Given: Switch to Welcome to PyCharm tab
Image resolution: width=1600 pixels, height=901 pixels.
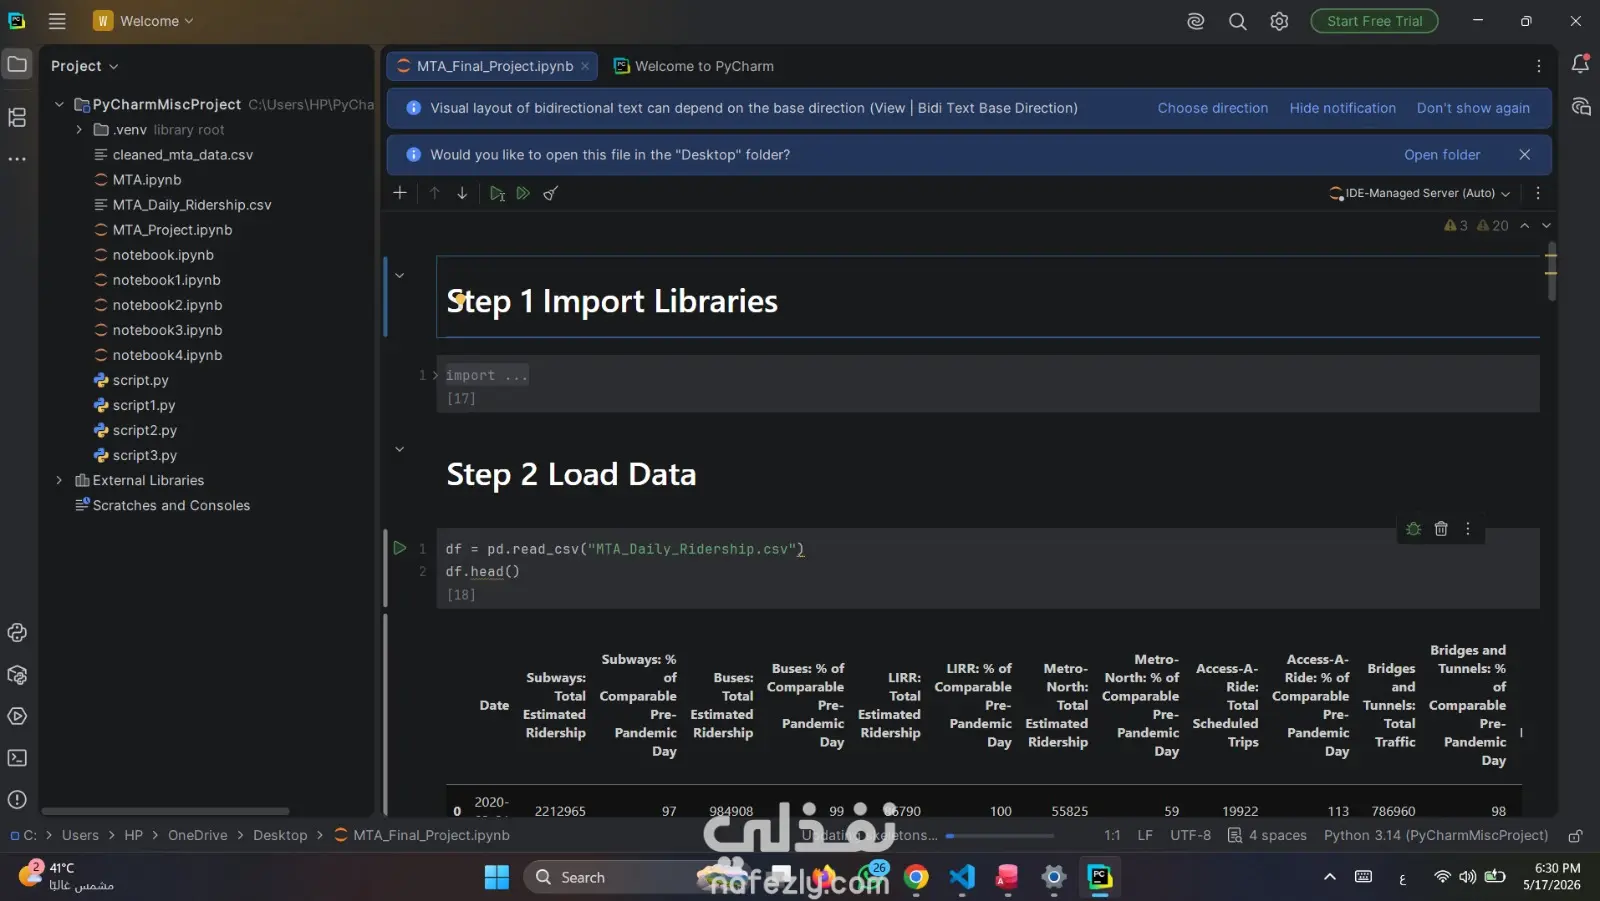Looking at the screenshot, I should click(x=694, y=66).
